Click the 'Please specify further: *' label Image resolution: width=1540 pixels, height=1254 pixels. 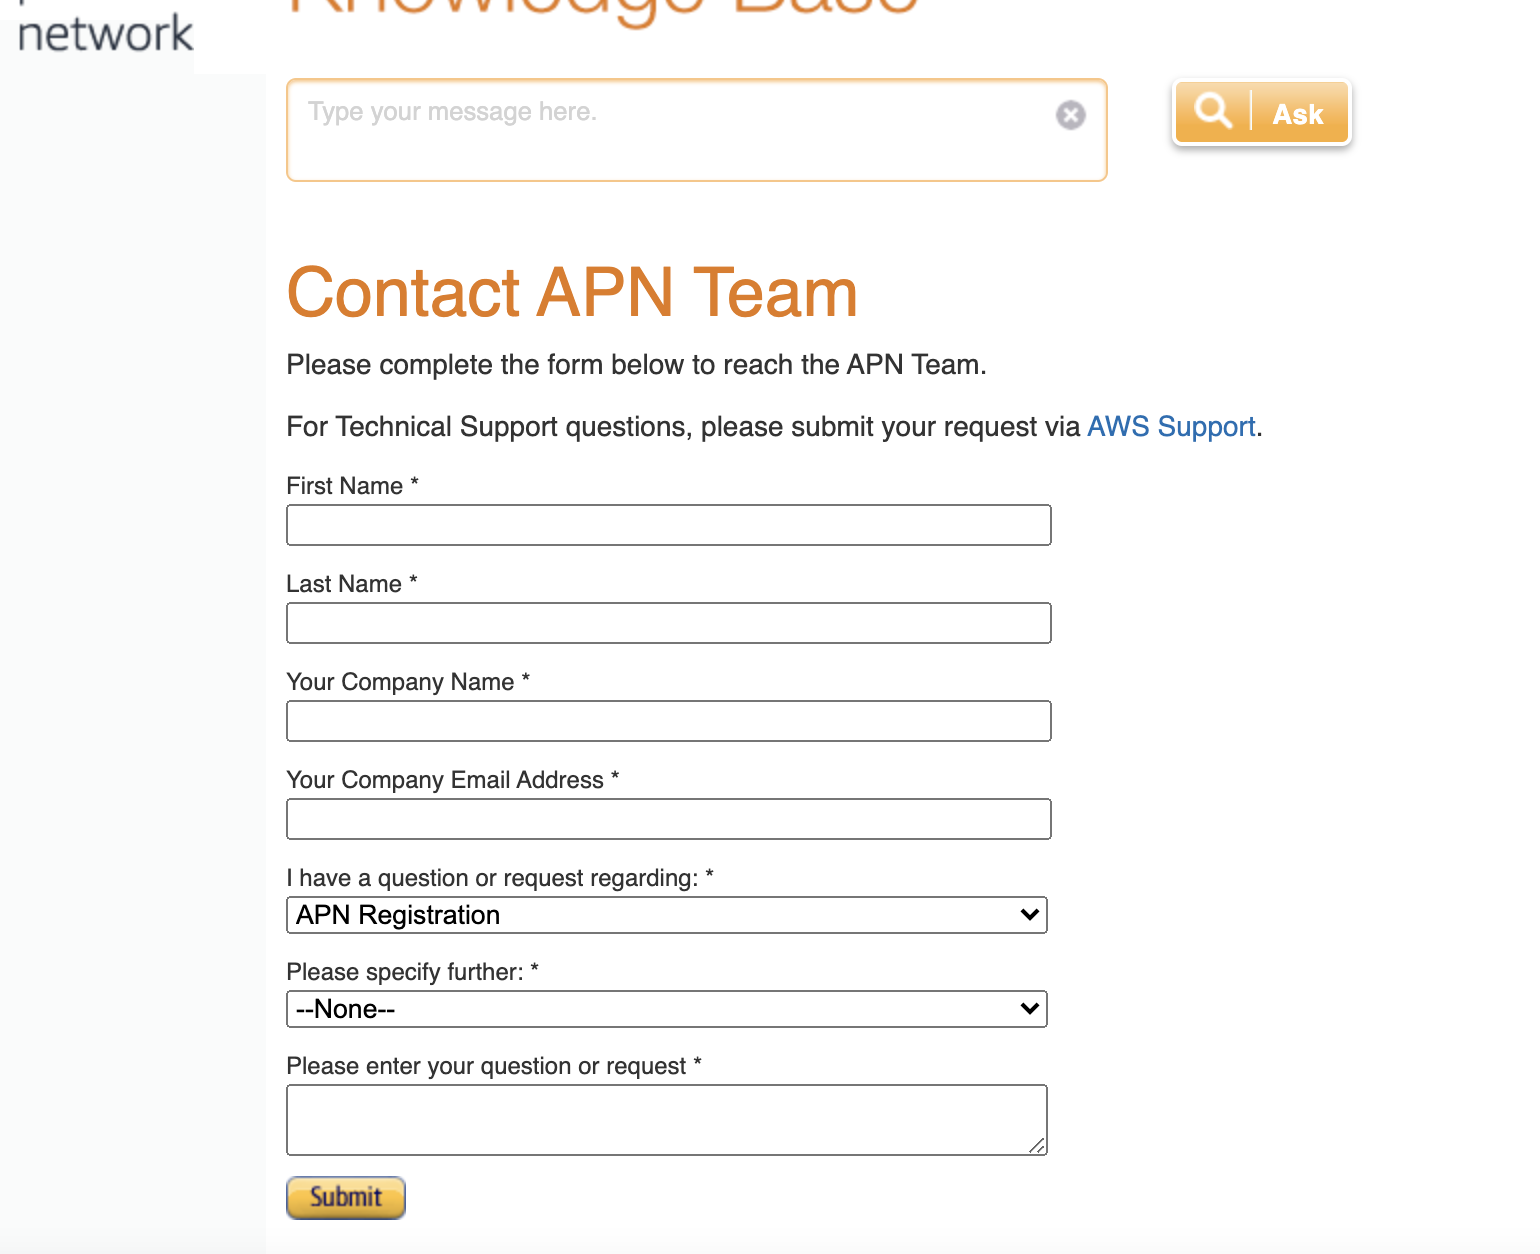click(413, 972)
